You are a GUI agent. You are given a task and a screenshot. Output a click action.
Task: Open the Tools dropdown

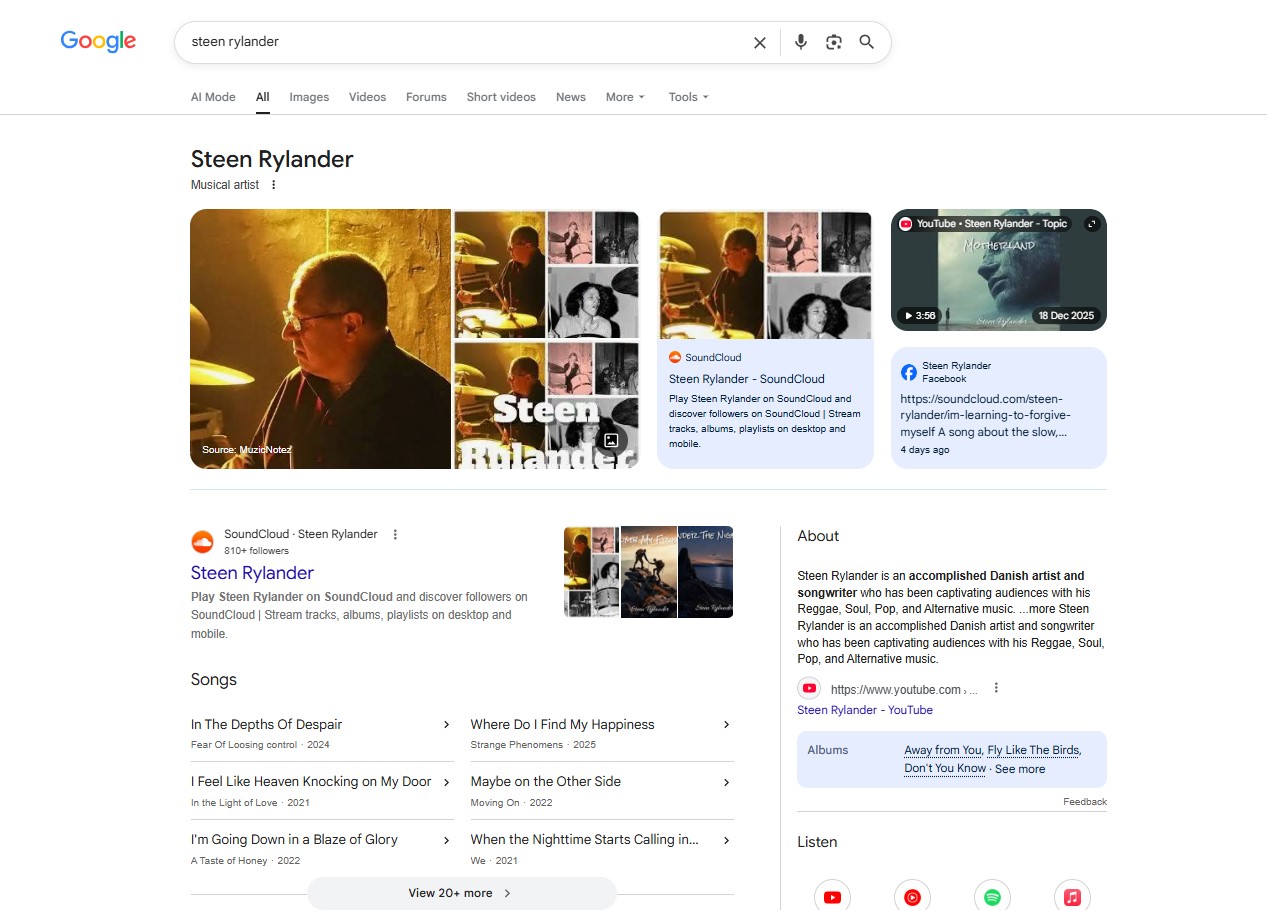[x=688, y=97]
